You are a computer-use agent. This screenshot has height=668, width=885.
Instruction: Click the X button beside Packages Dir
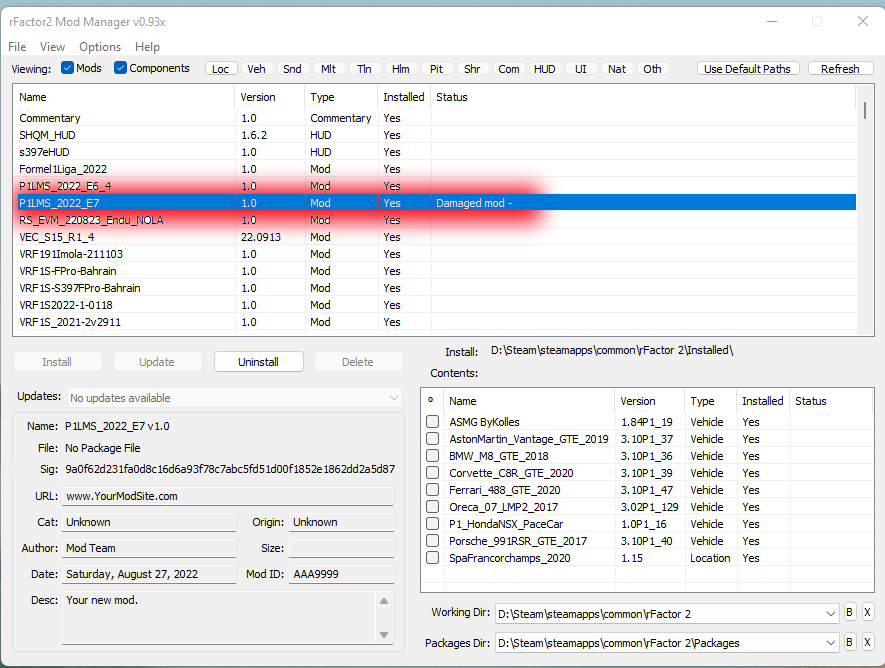pos(867,642)
